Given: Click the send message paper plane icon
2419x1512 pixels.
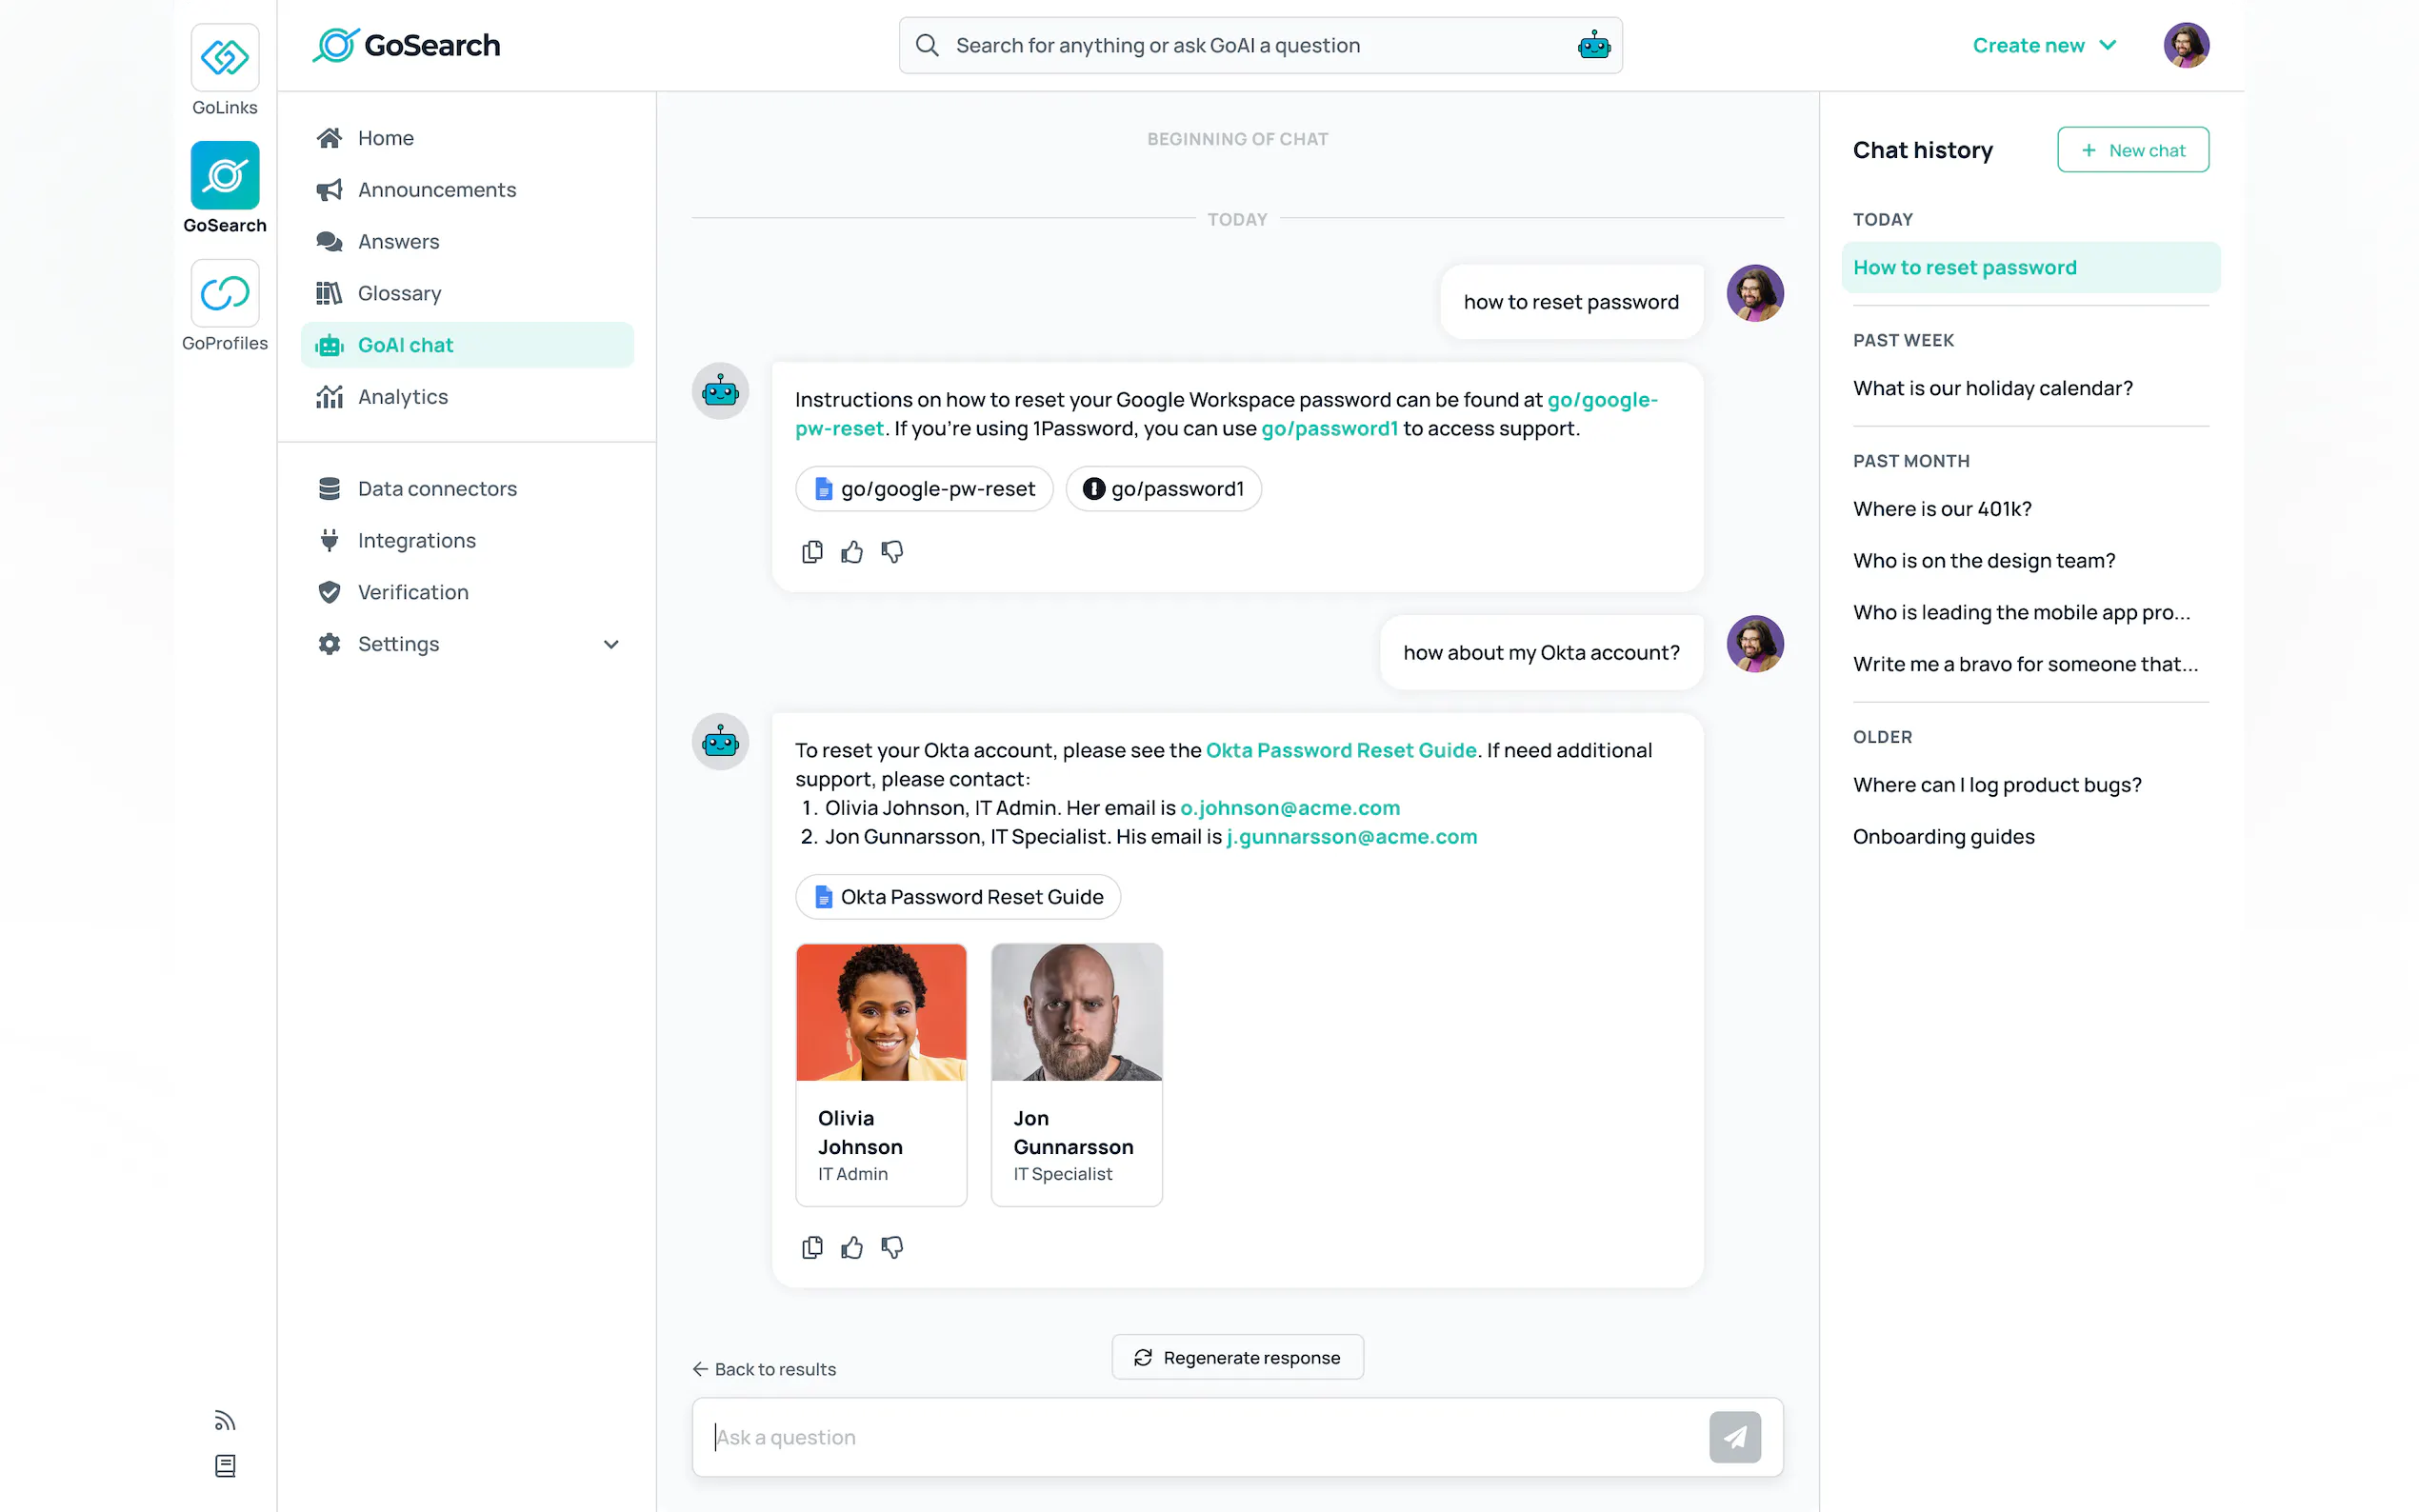Looking at the screenshot, I should 1734,1437.
